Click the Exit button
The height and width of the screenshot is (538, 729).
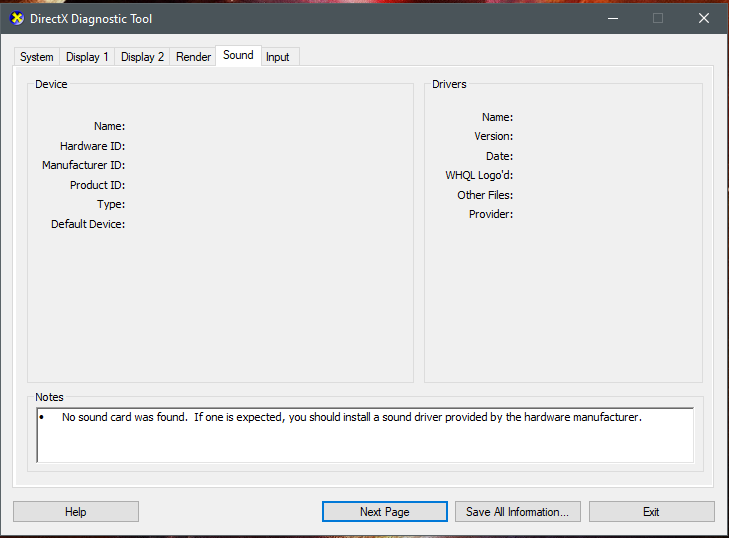651,511
